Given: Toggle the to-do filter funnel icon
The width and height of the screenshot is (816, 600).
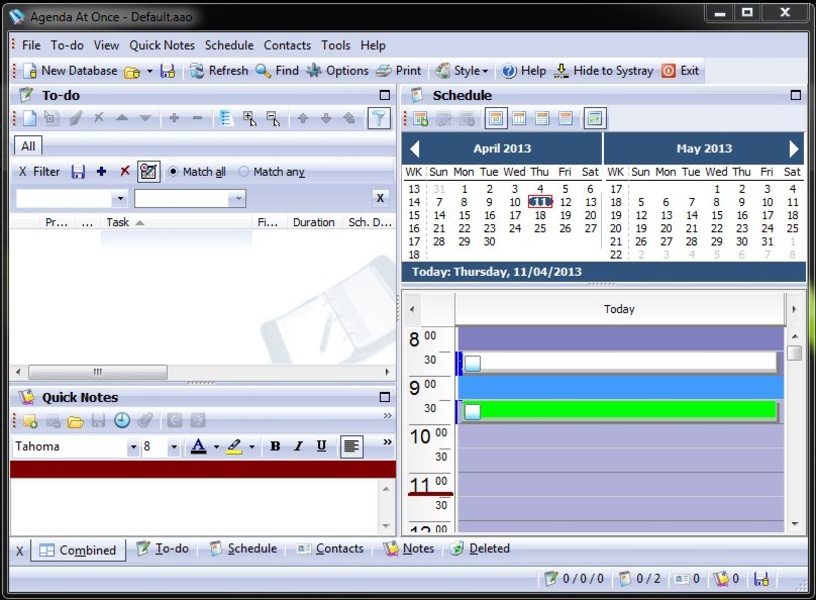Looking at the screenshot, I should point(379,118).
